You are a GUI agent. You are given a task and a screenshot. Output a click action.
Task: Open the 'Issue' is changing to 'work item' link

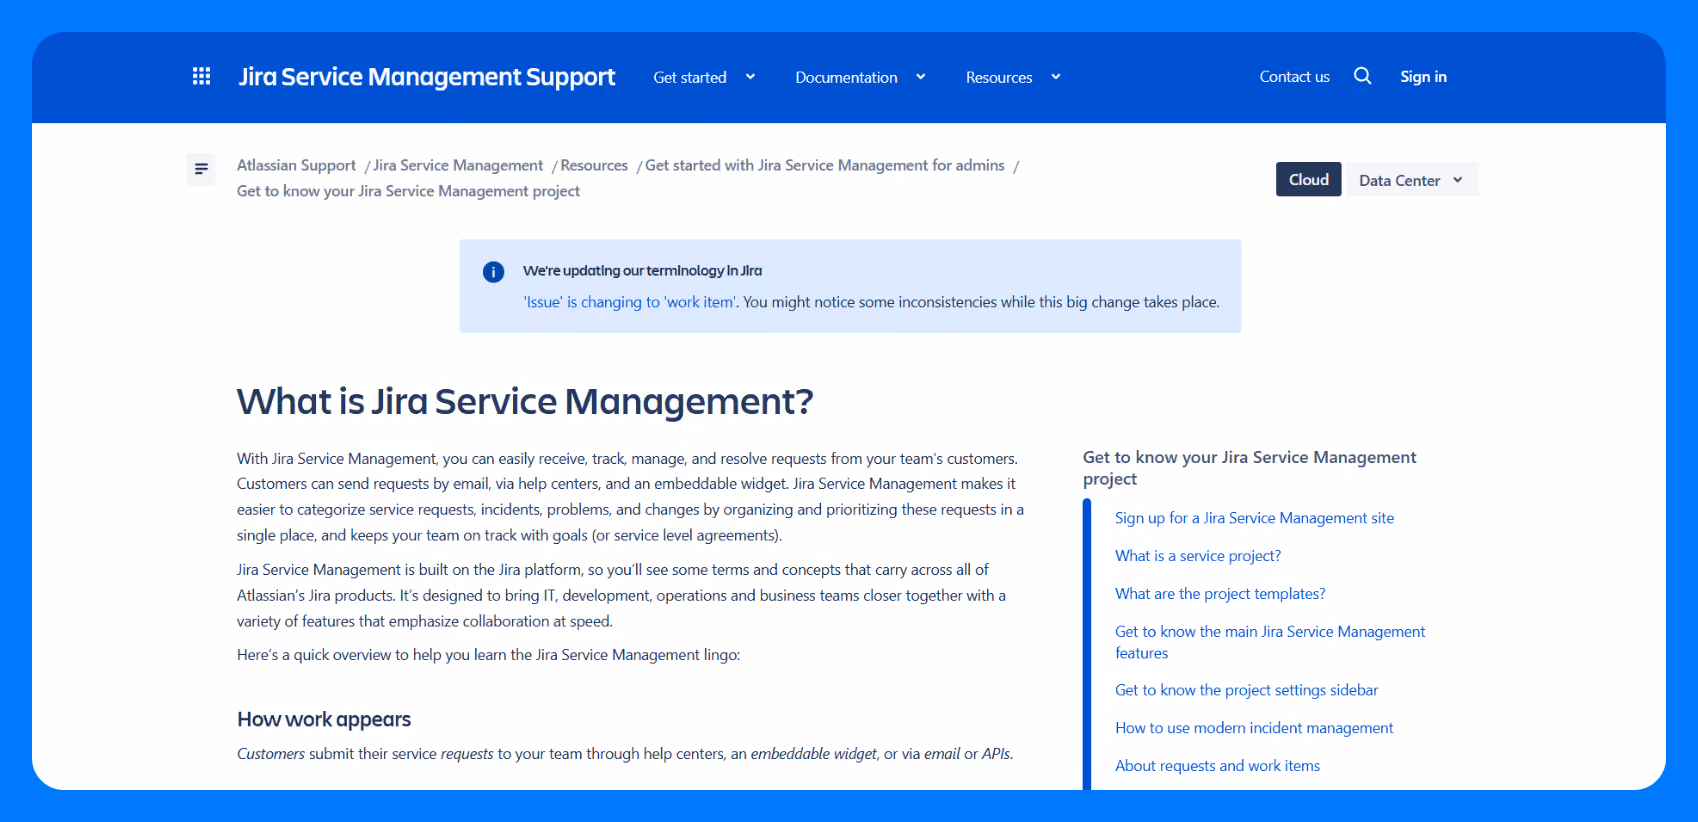[630, 302]
